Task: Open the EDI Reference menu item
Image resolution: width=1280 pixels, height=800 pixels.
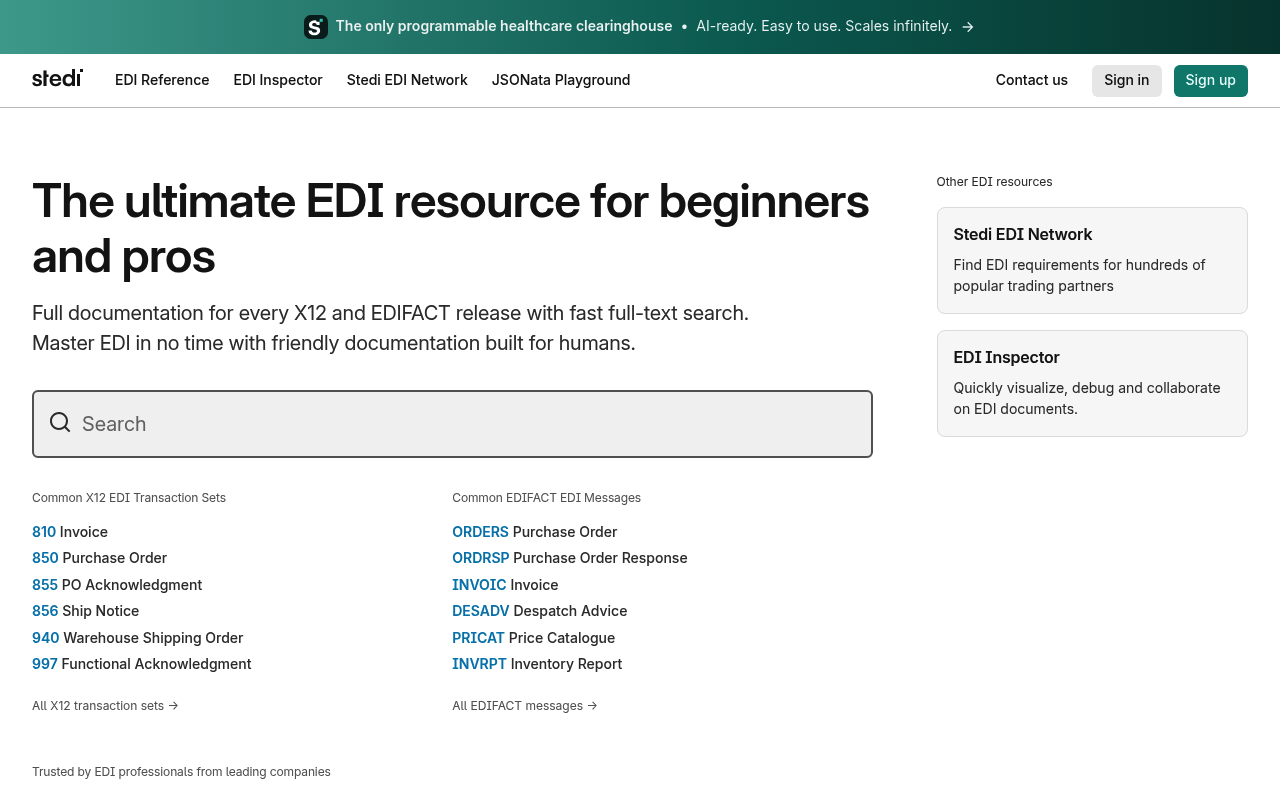Action: (x=162, y=80)
